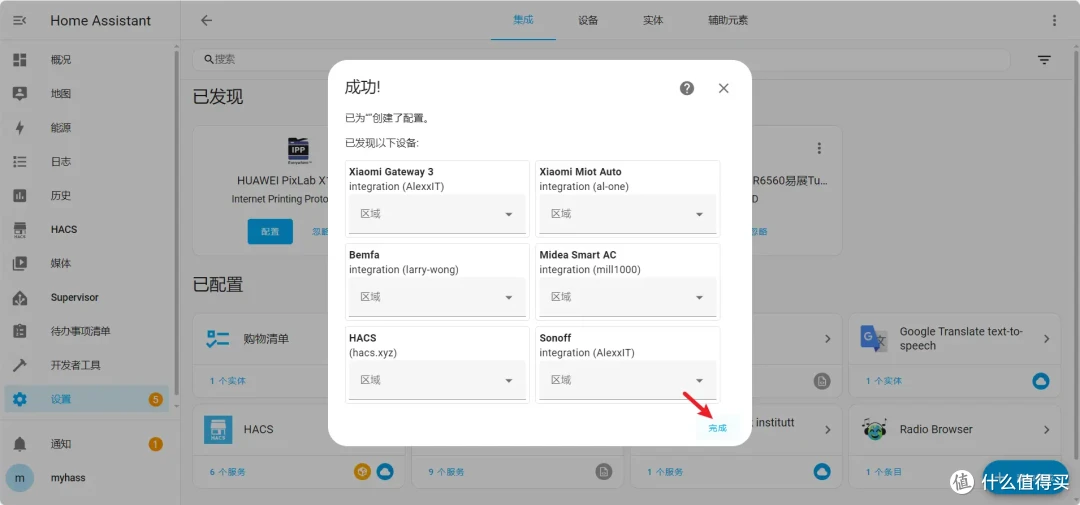Open the dialog help question-mark icon
The width and height of the screenshot is (1080, 505).
(687, 88)
